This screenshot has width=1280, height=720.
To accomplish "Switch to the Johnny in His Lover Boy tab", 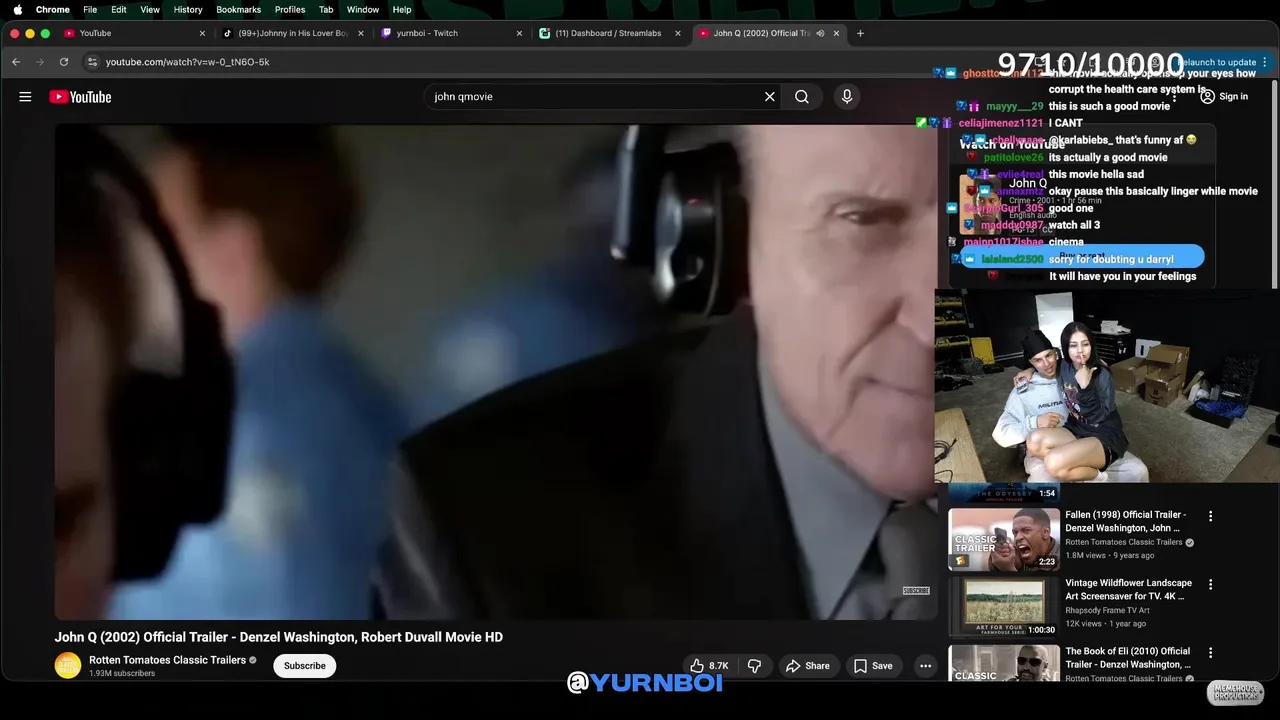I will pyautogui.click(x=293, y=33).
